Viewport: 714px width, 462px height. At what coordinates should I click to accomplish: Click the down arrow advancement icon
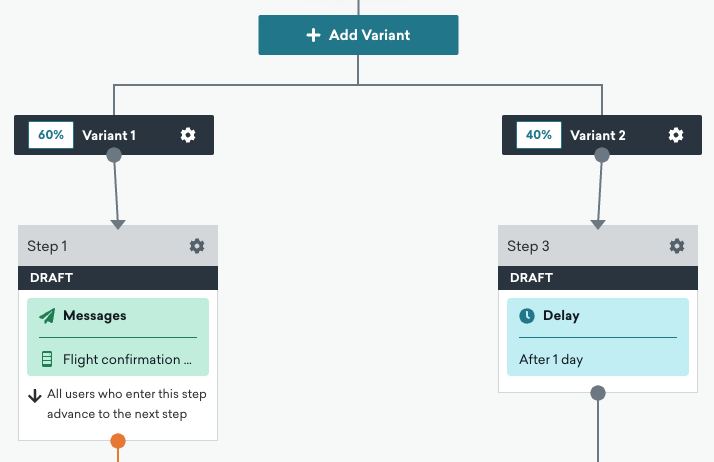coord(35,396)
